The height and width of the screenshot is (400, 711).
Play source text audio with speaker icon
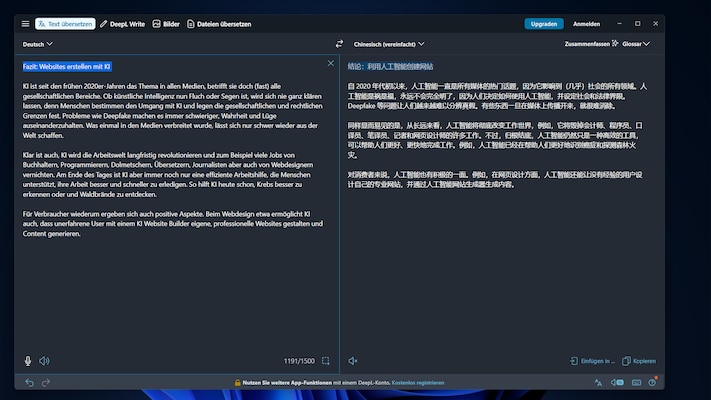coord(44,361)
